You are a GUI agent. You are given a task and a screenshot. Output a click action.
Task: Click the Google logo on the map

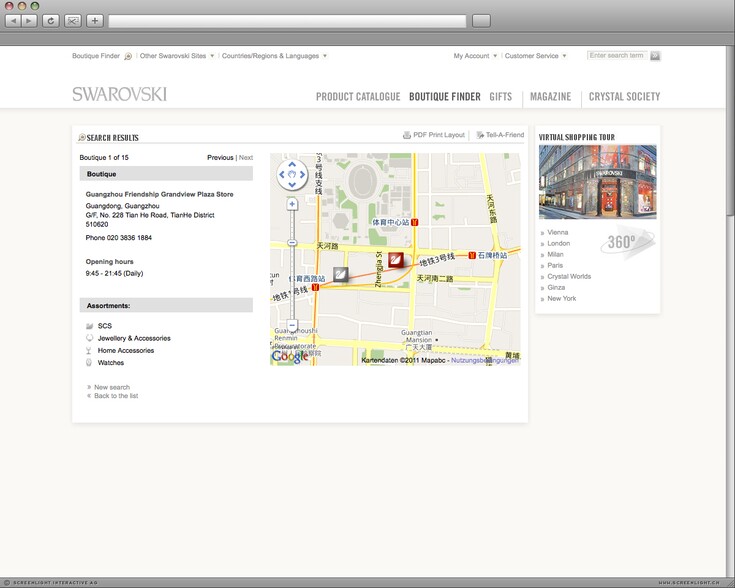[290, 357]
